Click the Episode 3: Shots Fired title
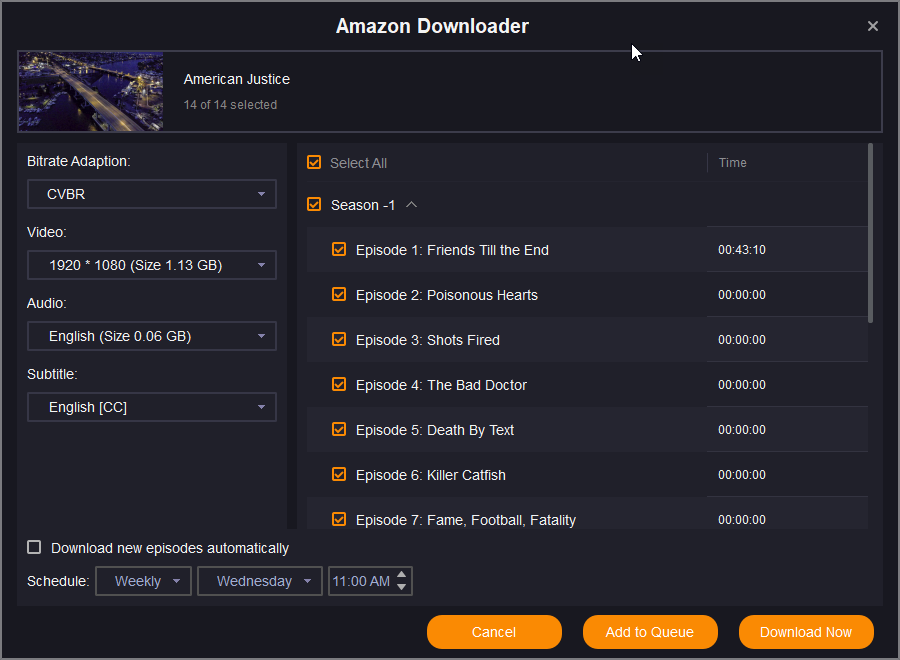The height and width of the screenshot is (660, 900). [x=428, y=340]
